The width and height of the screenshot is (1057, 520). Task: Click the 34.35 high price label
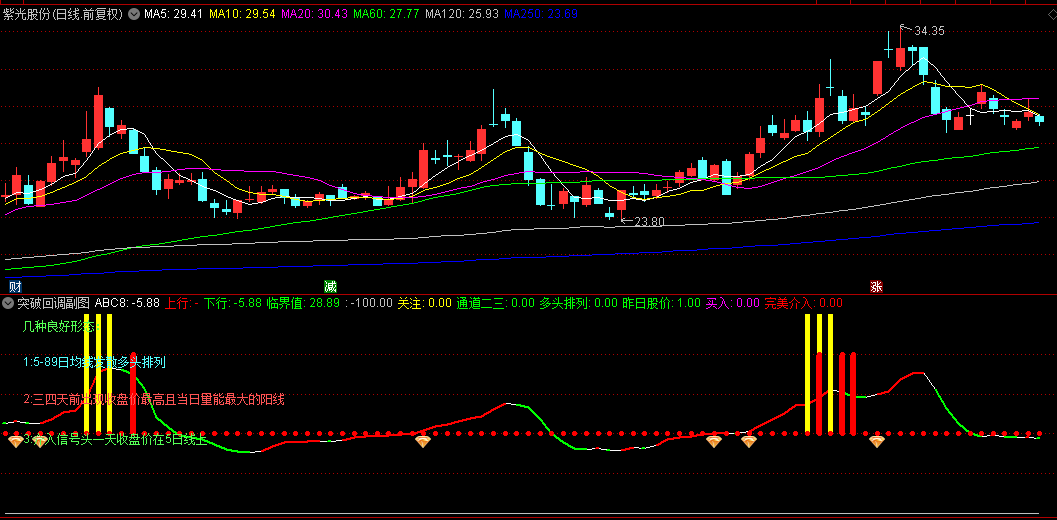[x=930, y=30]
